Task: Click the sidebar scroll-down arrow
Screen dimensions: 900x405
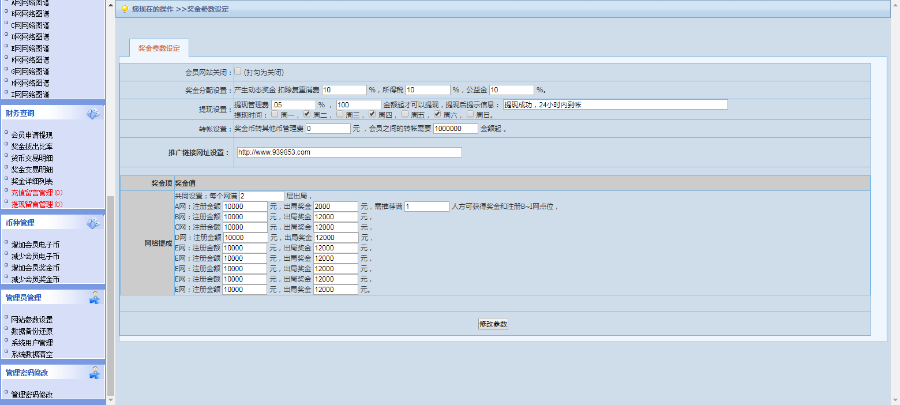Action: 110,400
